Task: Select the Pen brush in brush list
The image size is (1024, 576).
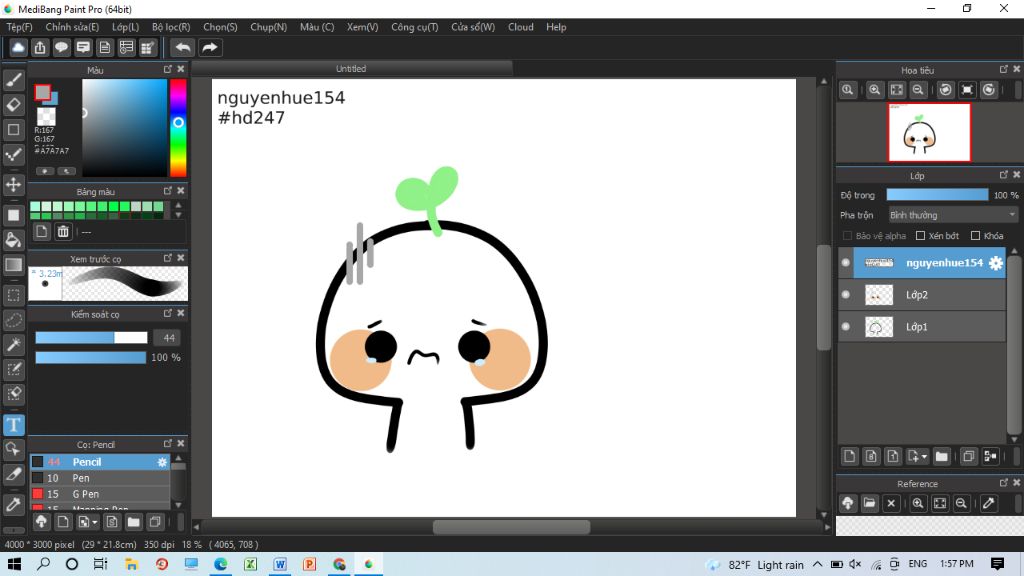Action: (101, 478)
